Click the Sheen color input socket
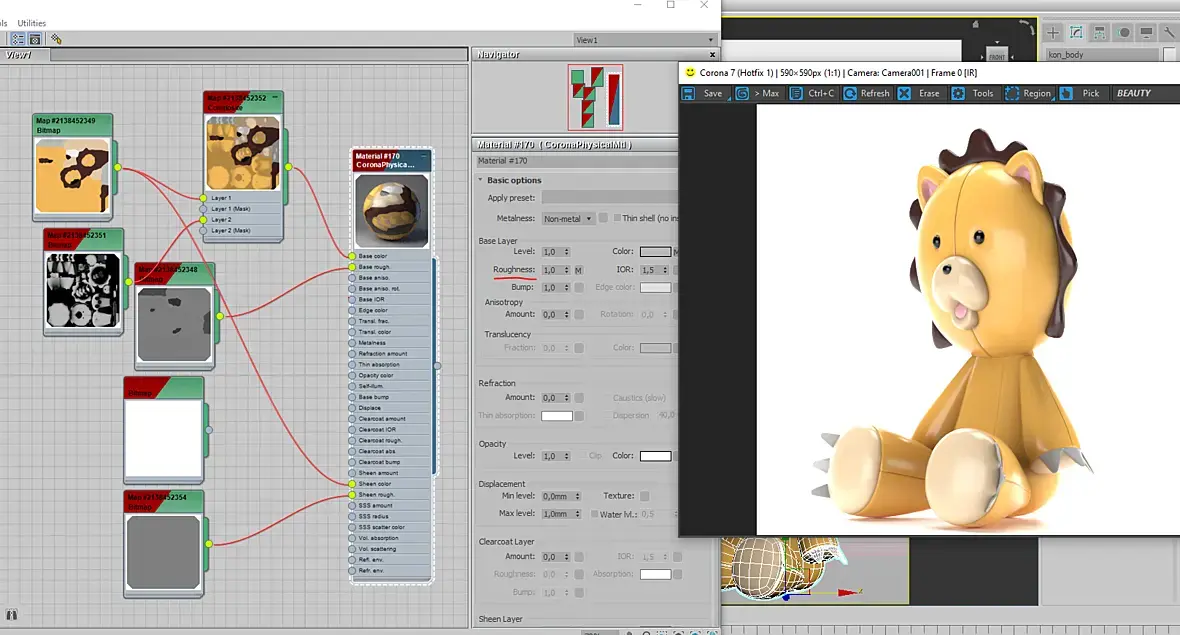 [352, 484]
